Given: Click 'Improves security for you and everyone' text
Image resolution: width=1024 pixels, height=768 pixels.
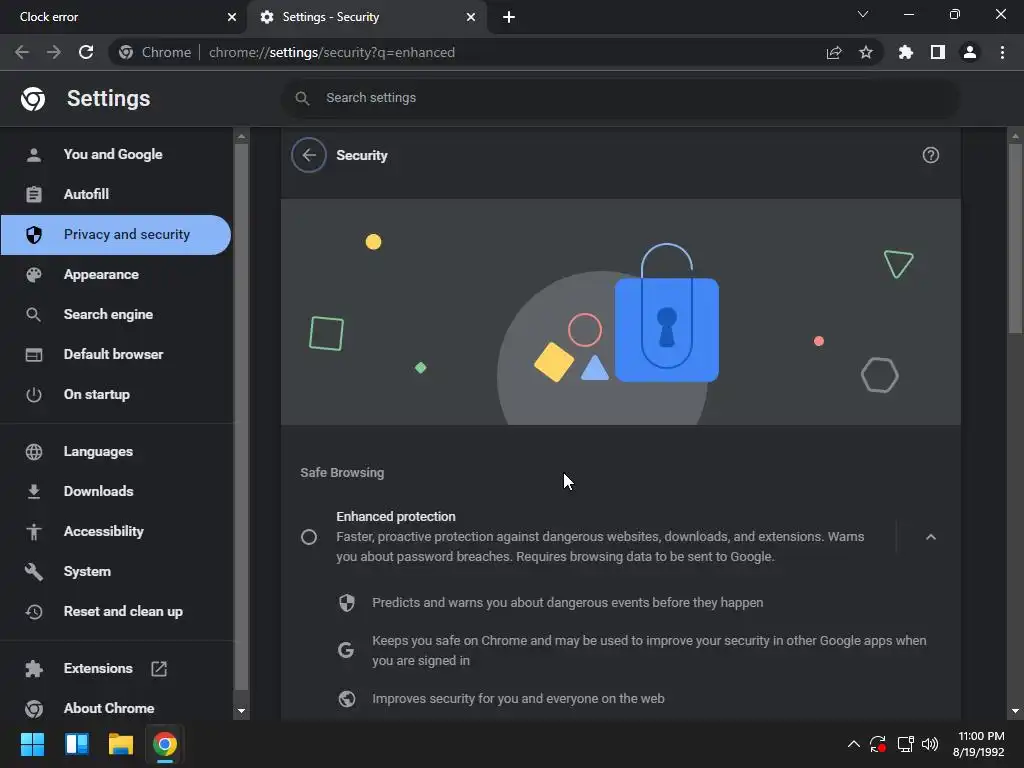Looking at the screenshot, I should [x=519, y=699].
